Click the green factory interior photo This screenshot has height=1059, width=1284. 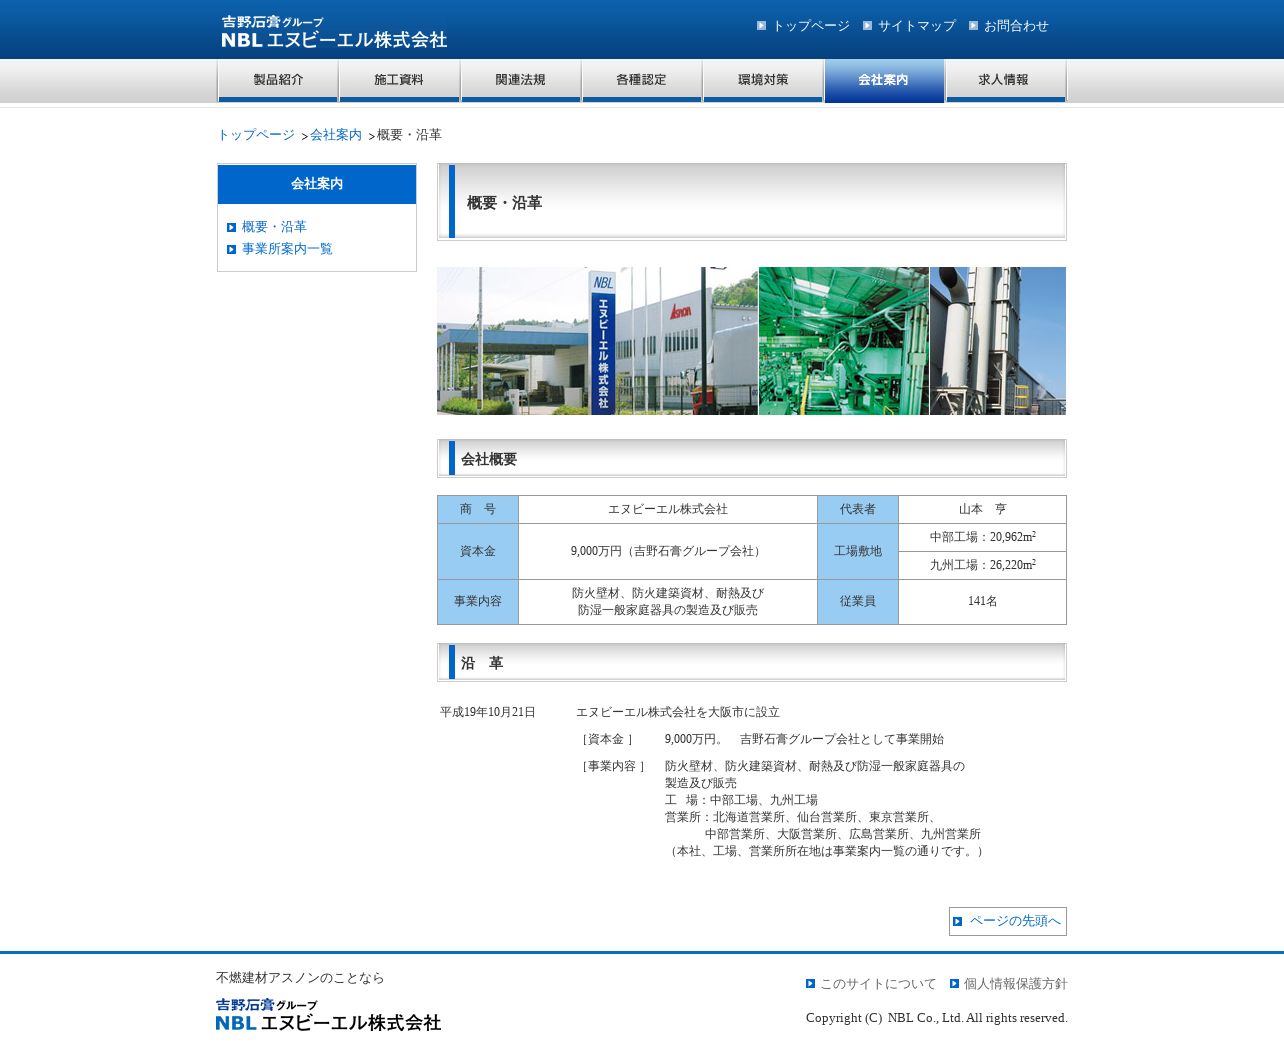[844, 341]
